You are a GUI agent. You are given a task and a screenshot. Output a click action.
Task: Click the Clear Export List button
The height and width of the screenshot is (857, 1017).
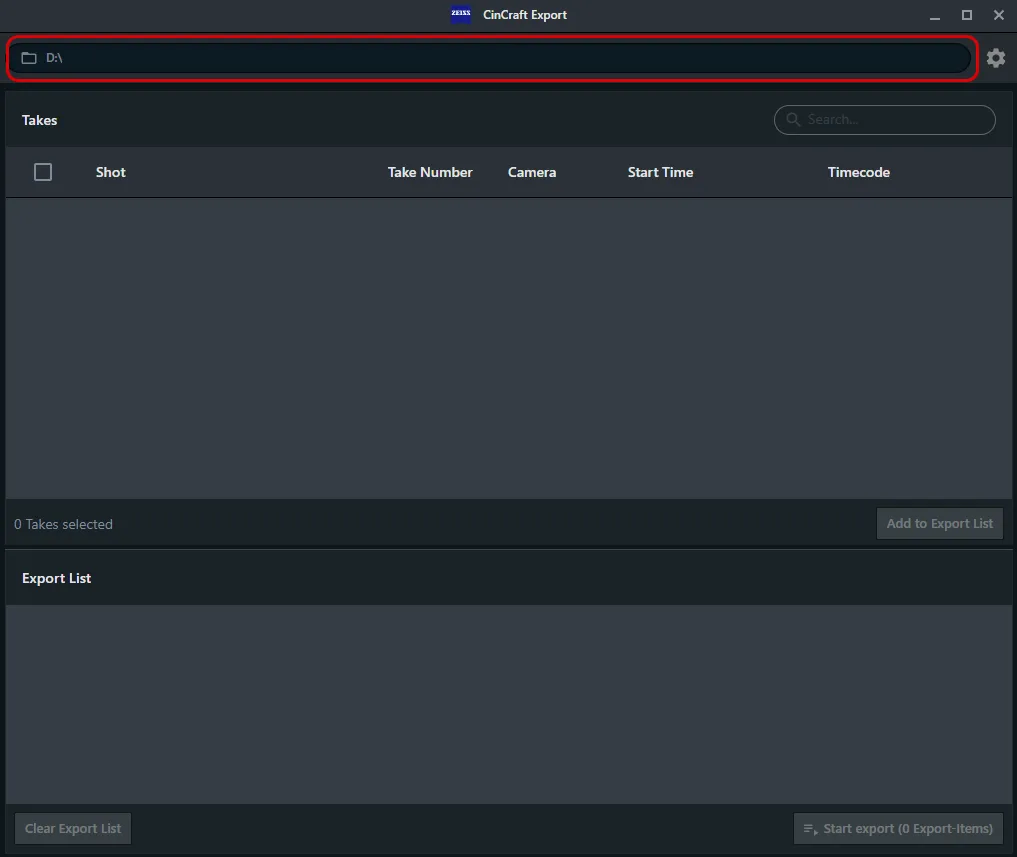click(x=73, y=828)
